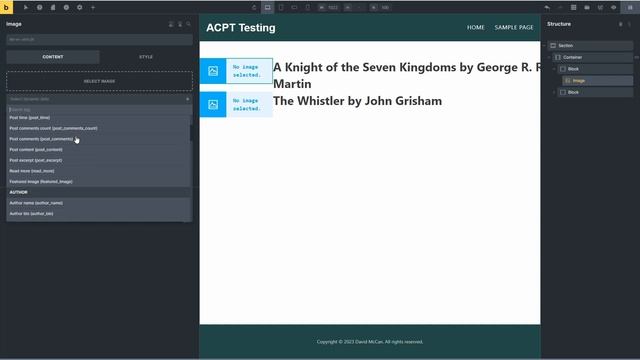
Task: Click the second image placeholder icon on canvas
Action: point(213,105)
